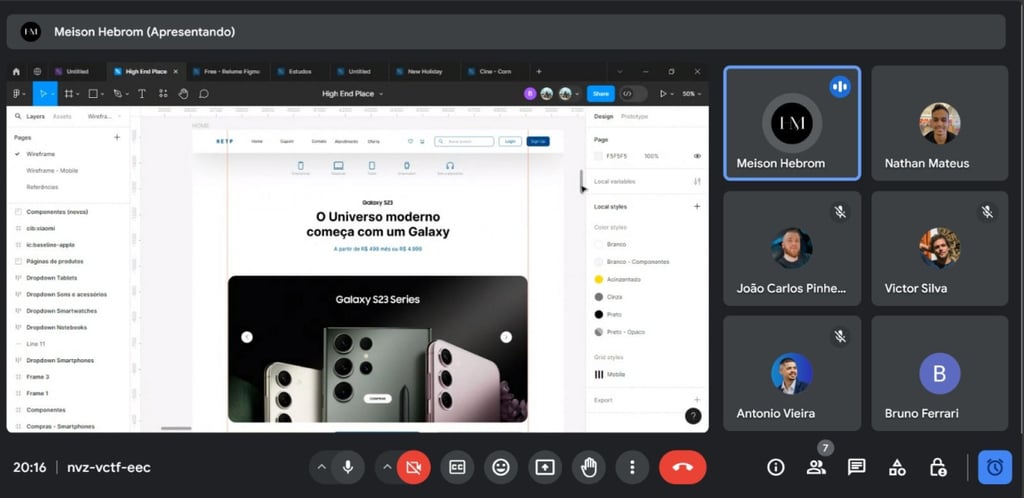Image resolution: width=1024 pixels, height=498 pixels.
Task: Enable closed captions in the meeting
Action: (457, 467)
